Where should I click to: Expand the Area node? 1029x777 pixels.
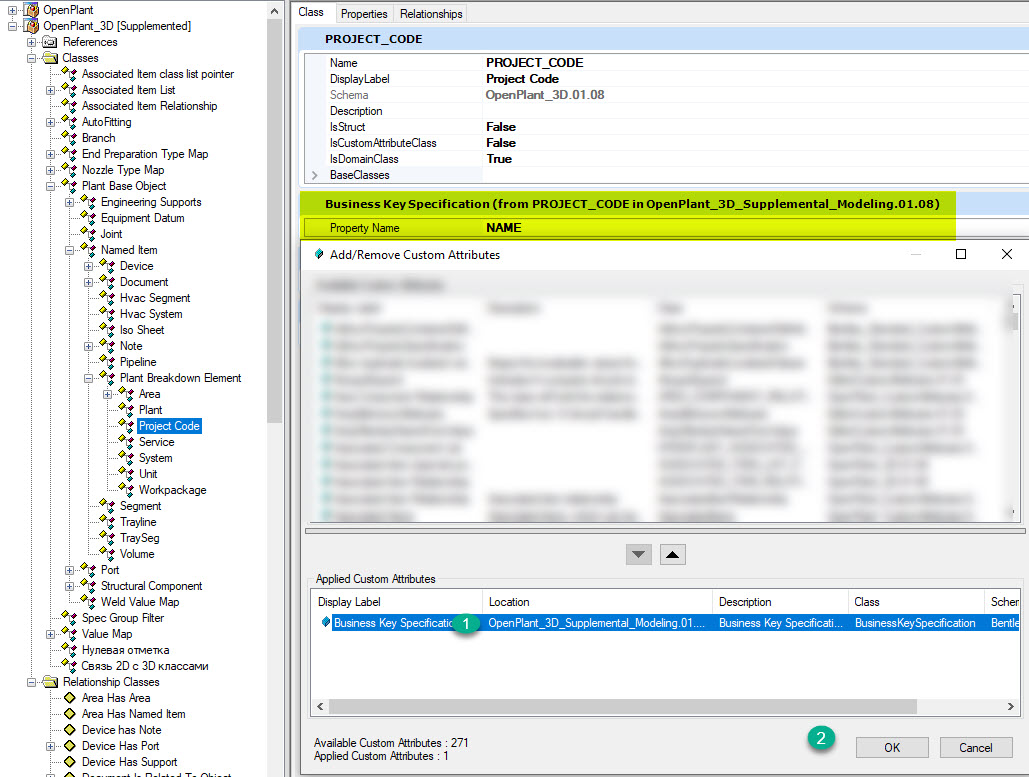tap(108, 394)
